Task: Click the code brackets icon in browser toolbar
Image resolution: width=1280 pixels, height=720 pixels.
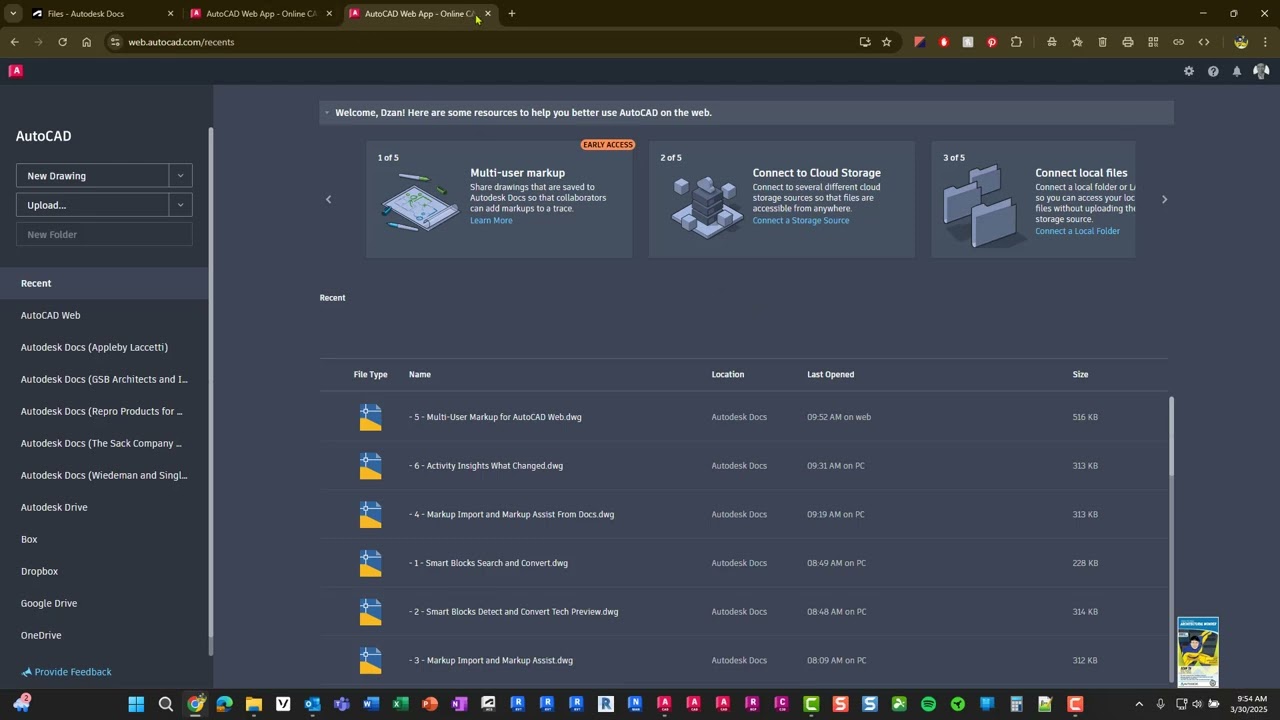Action: (x=1204, y=42)
